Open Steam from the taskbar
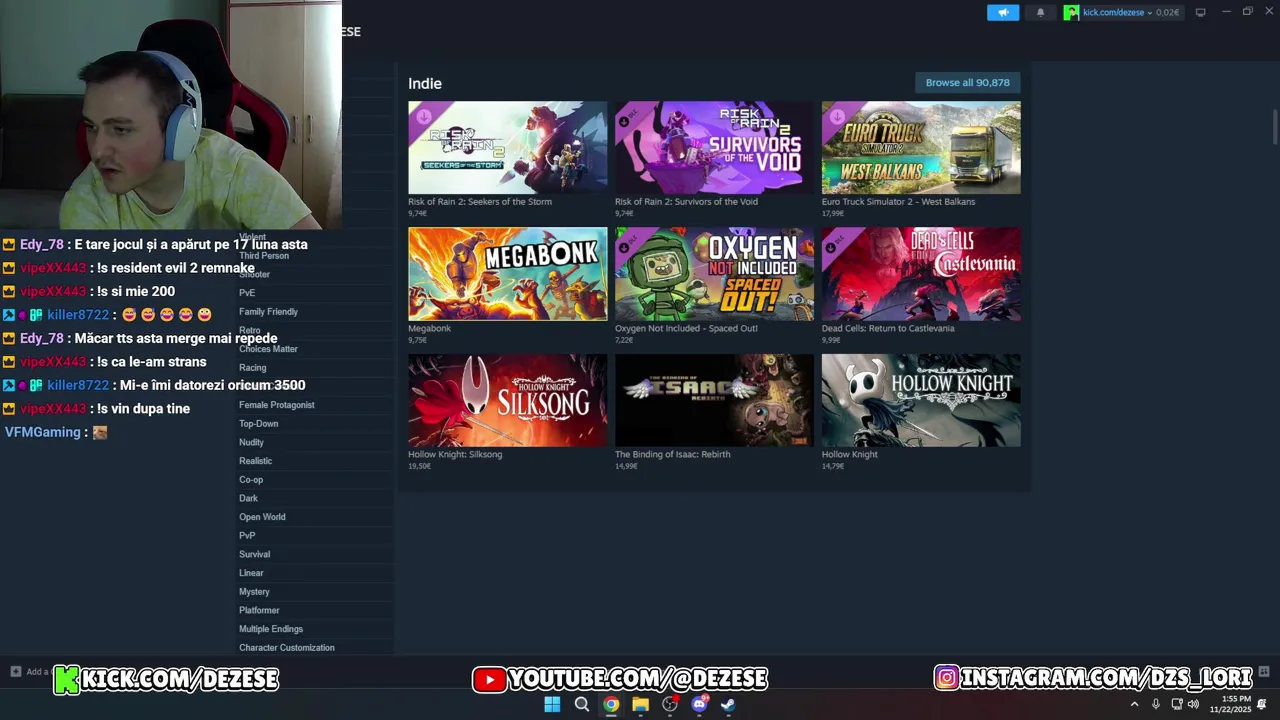Screen dimensions: 1280x720 729,704
